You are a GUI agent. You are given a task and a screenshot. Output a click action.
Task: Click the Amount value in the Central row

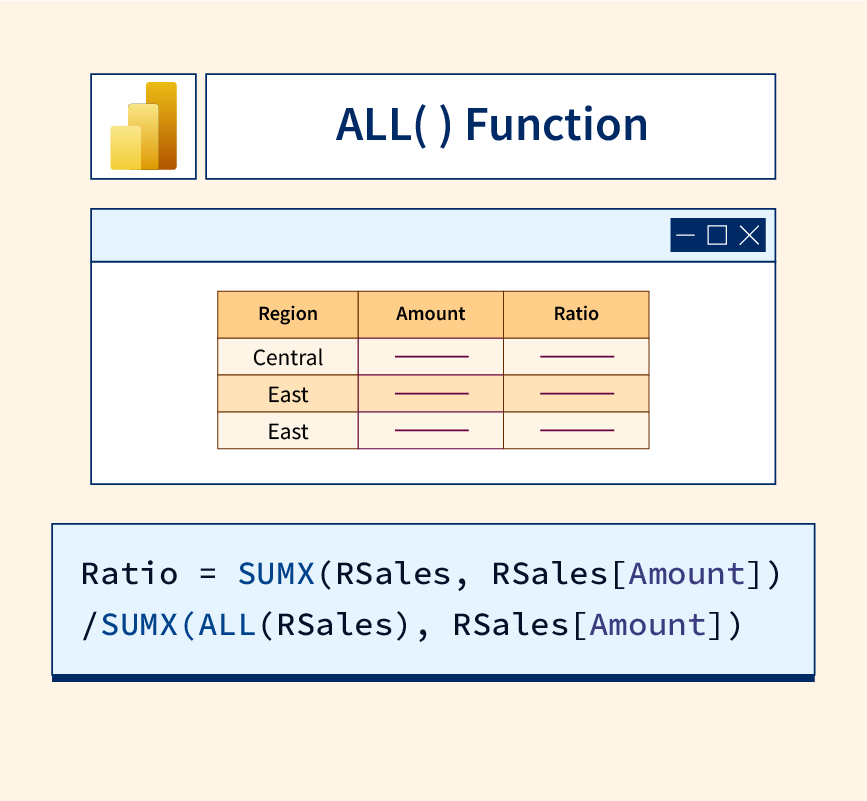point(431,357)
